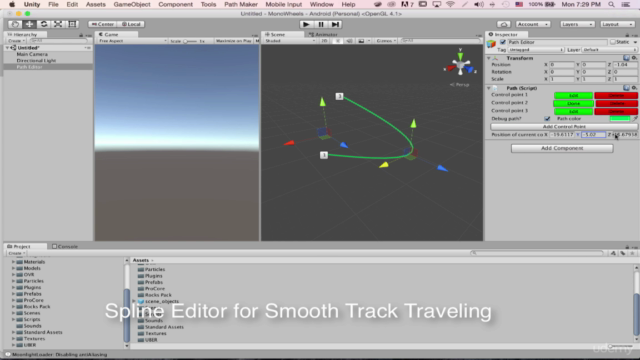This screenshot has height=360, width=640.
Task: Open Transform component help icon
Action: click(x=627, y=58)
